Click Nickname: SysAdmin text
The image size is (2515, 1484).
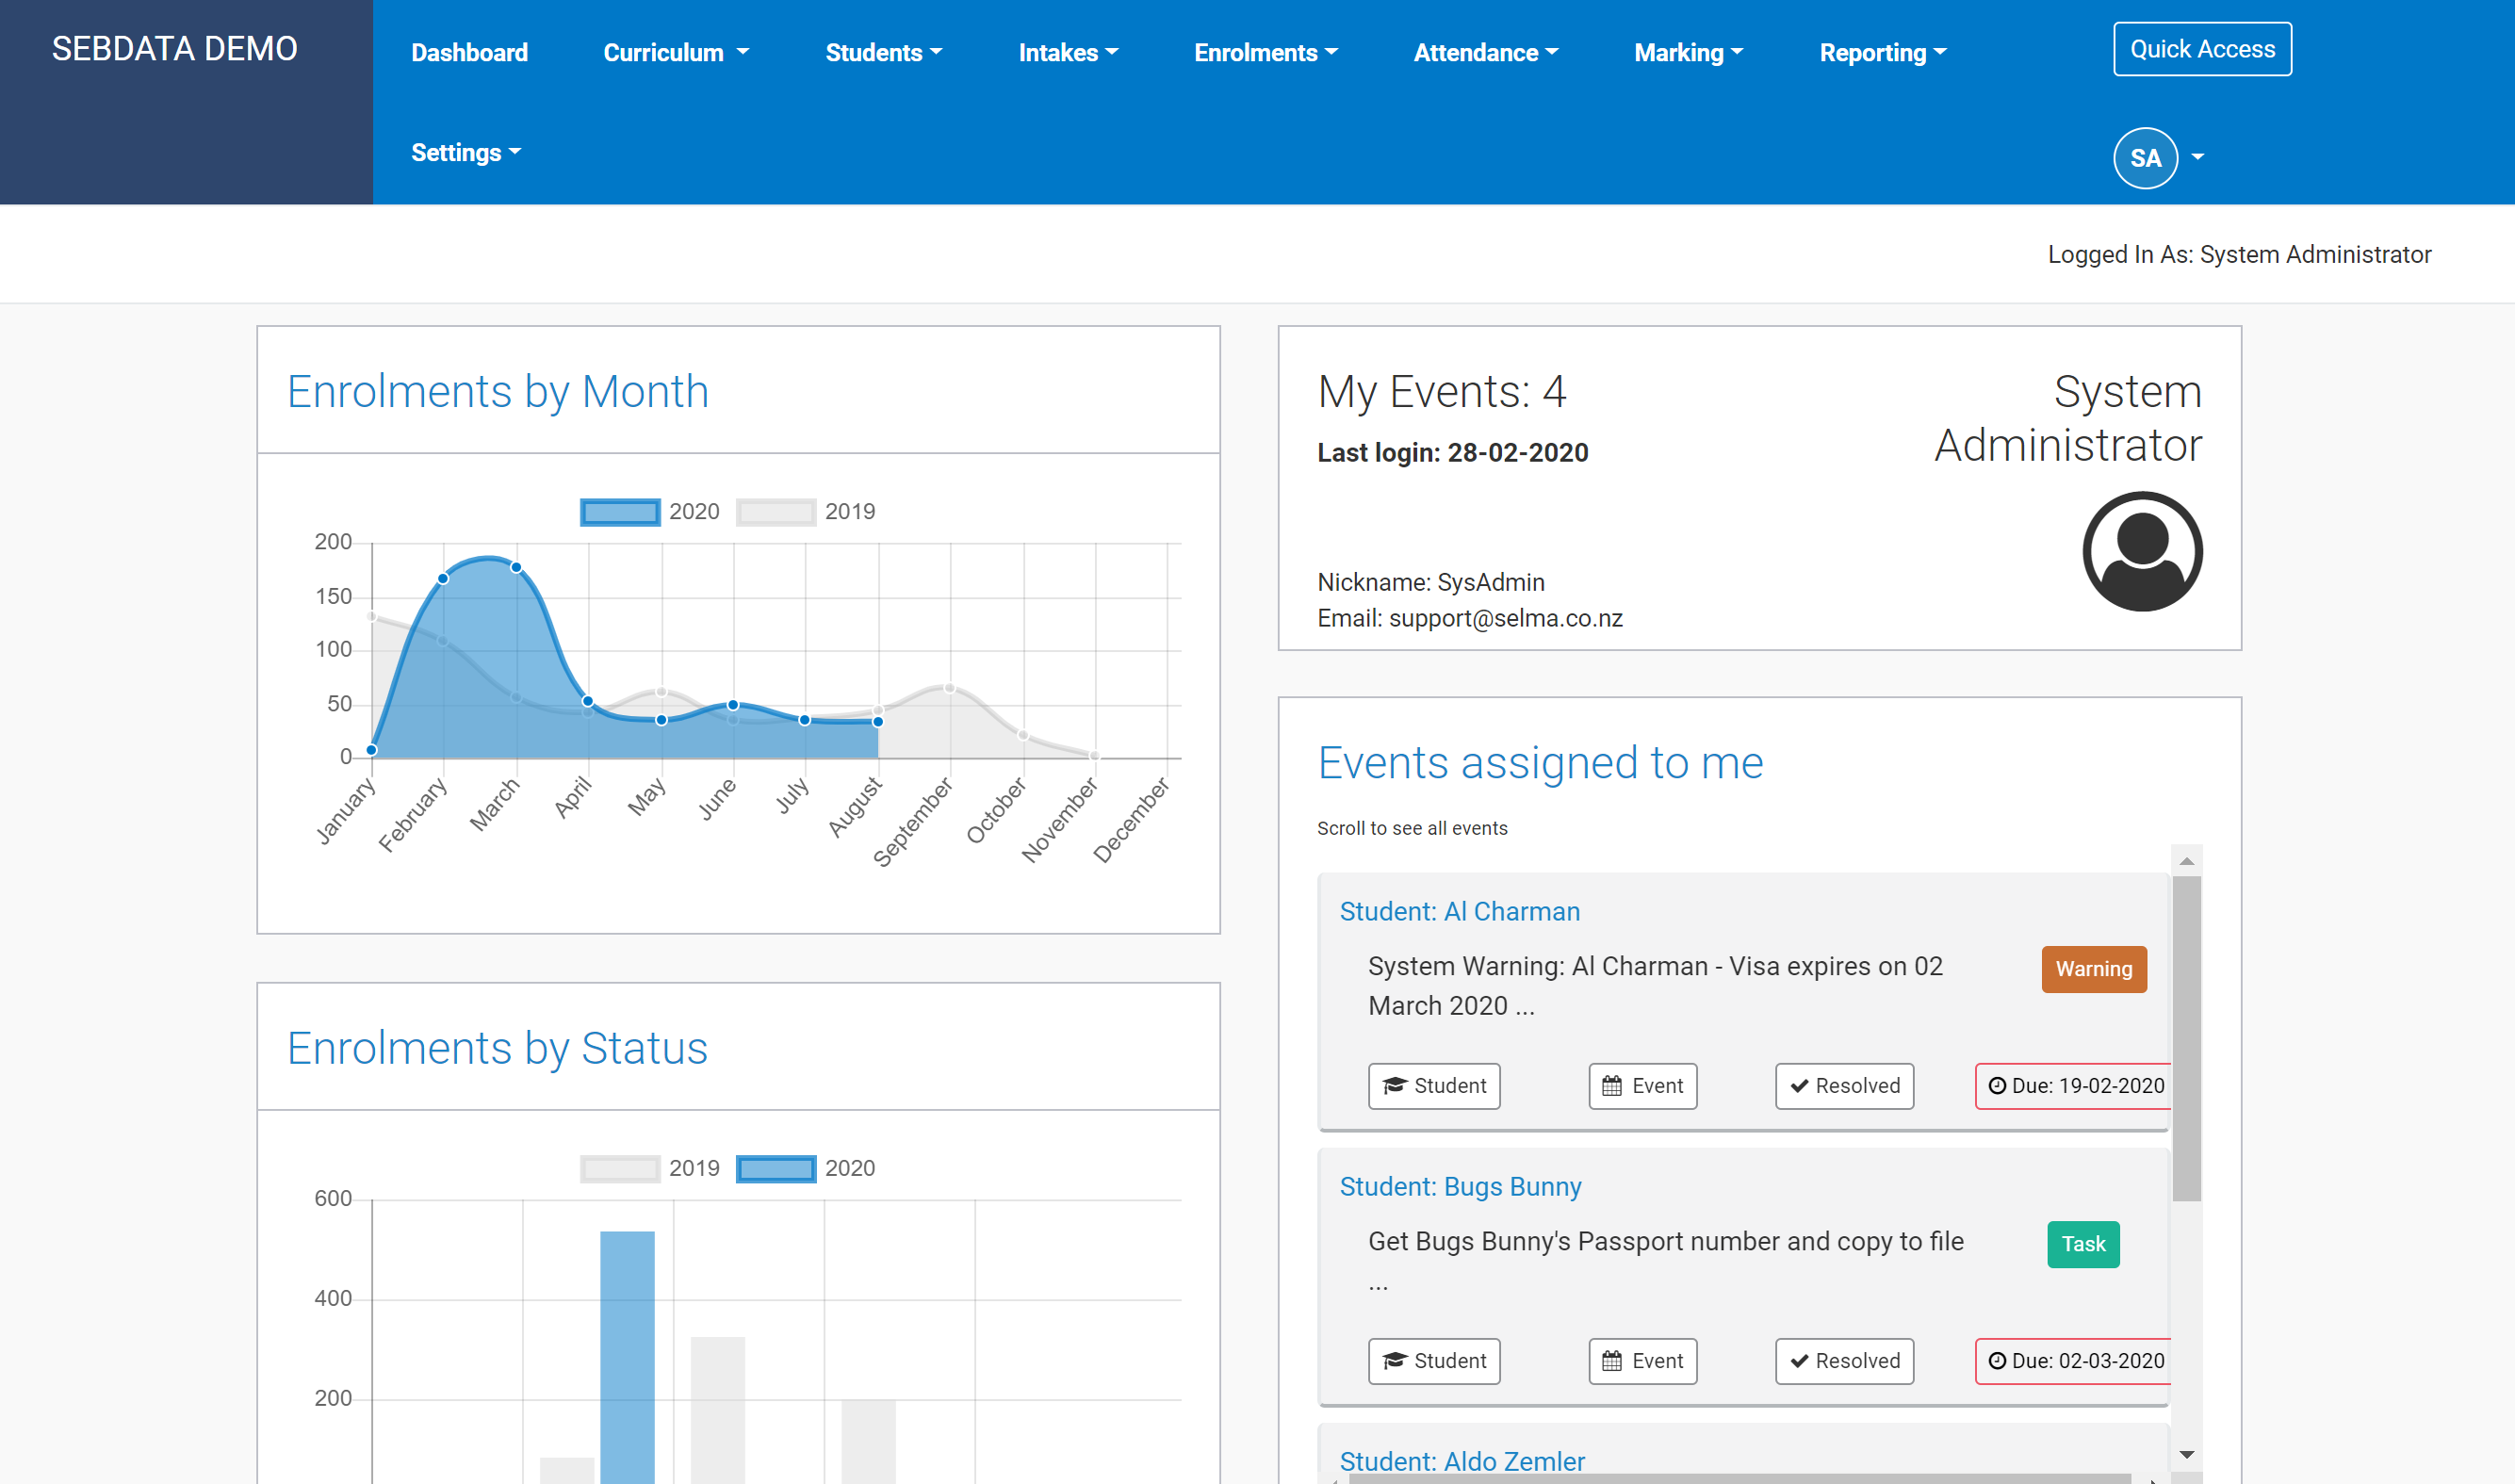1431,582
